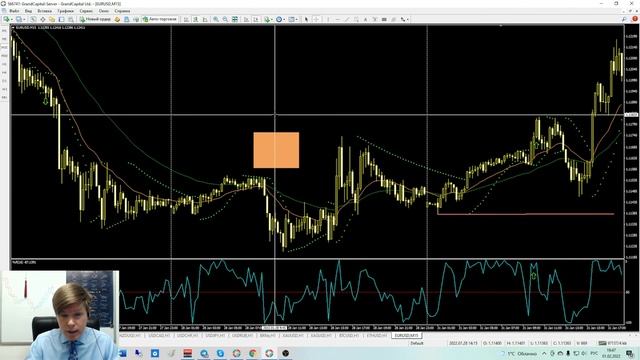Tile chart windows with the grid icon
This screenshot has height=360, width=640.
pos(235,19)
